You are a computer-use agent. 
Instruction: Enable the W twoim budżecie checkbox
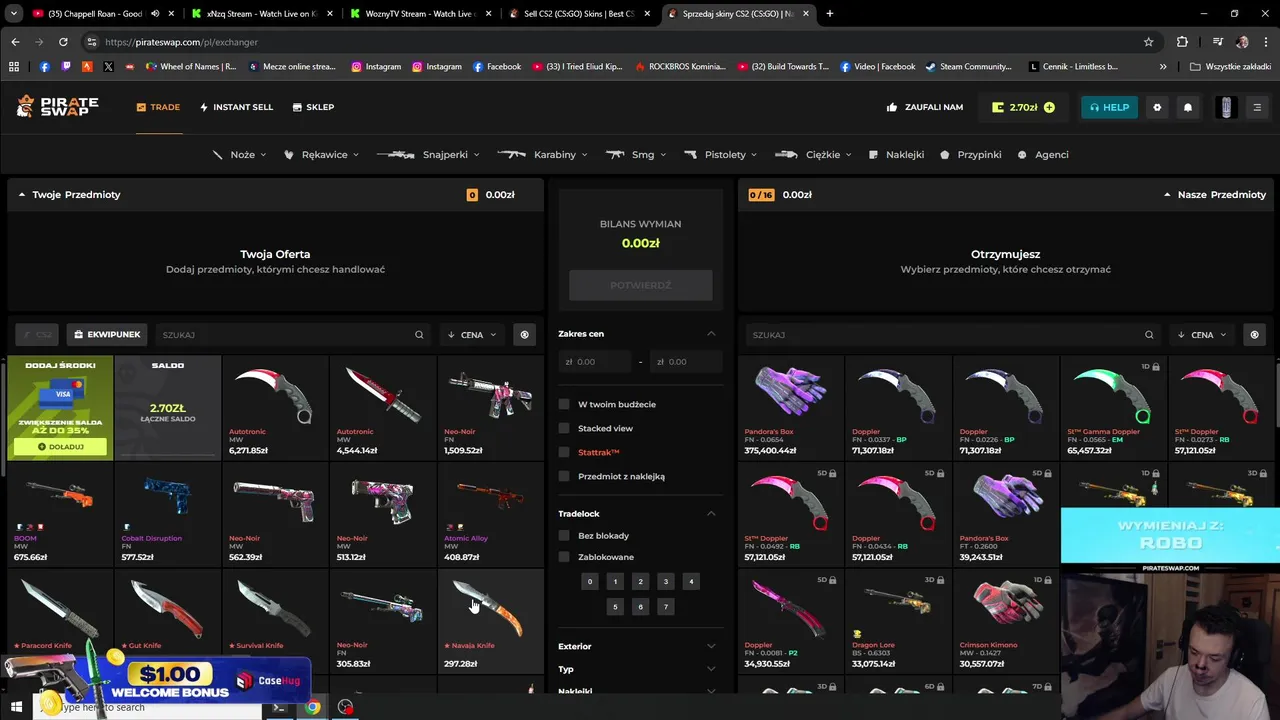[x=564, y=404]
